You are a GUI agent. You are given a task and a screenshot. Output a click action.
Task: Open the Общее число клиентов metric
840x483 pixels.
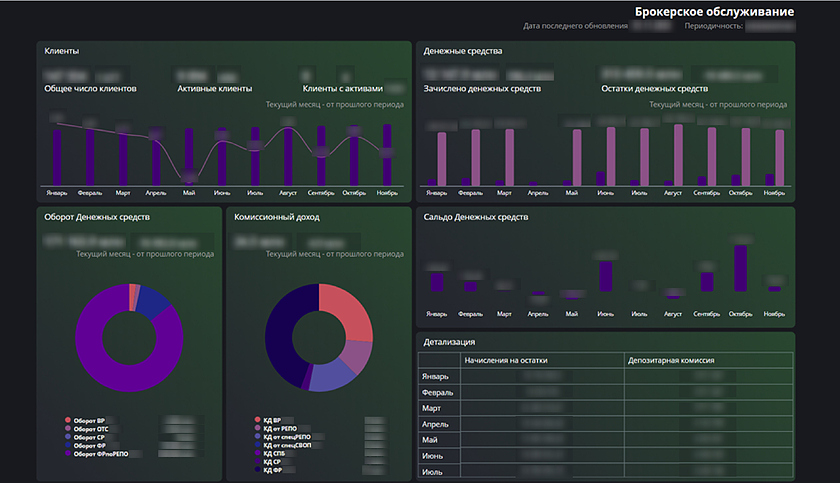pyautogui.click(x=90, y=89)
